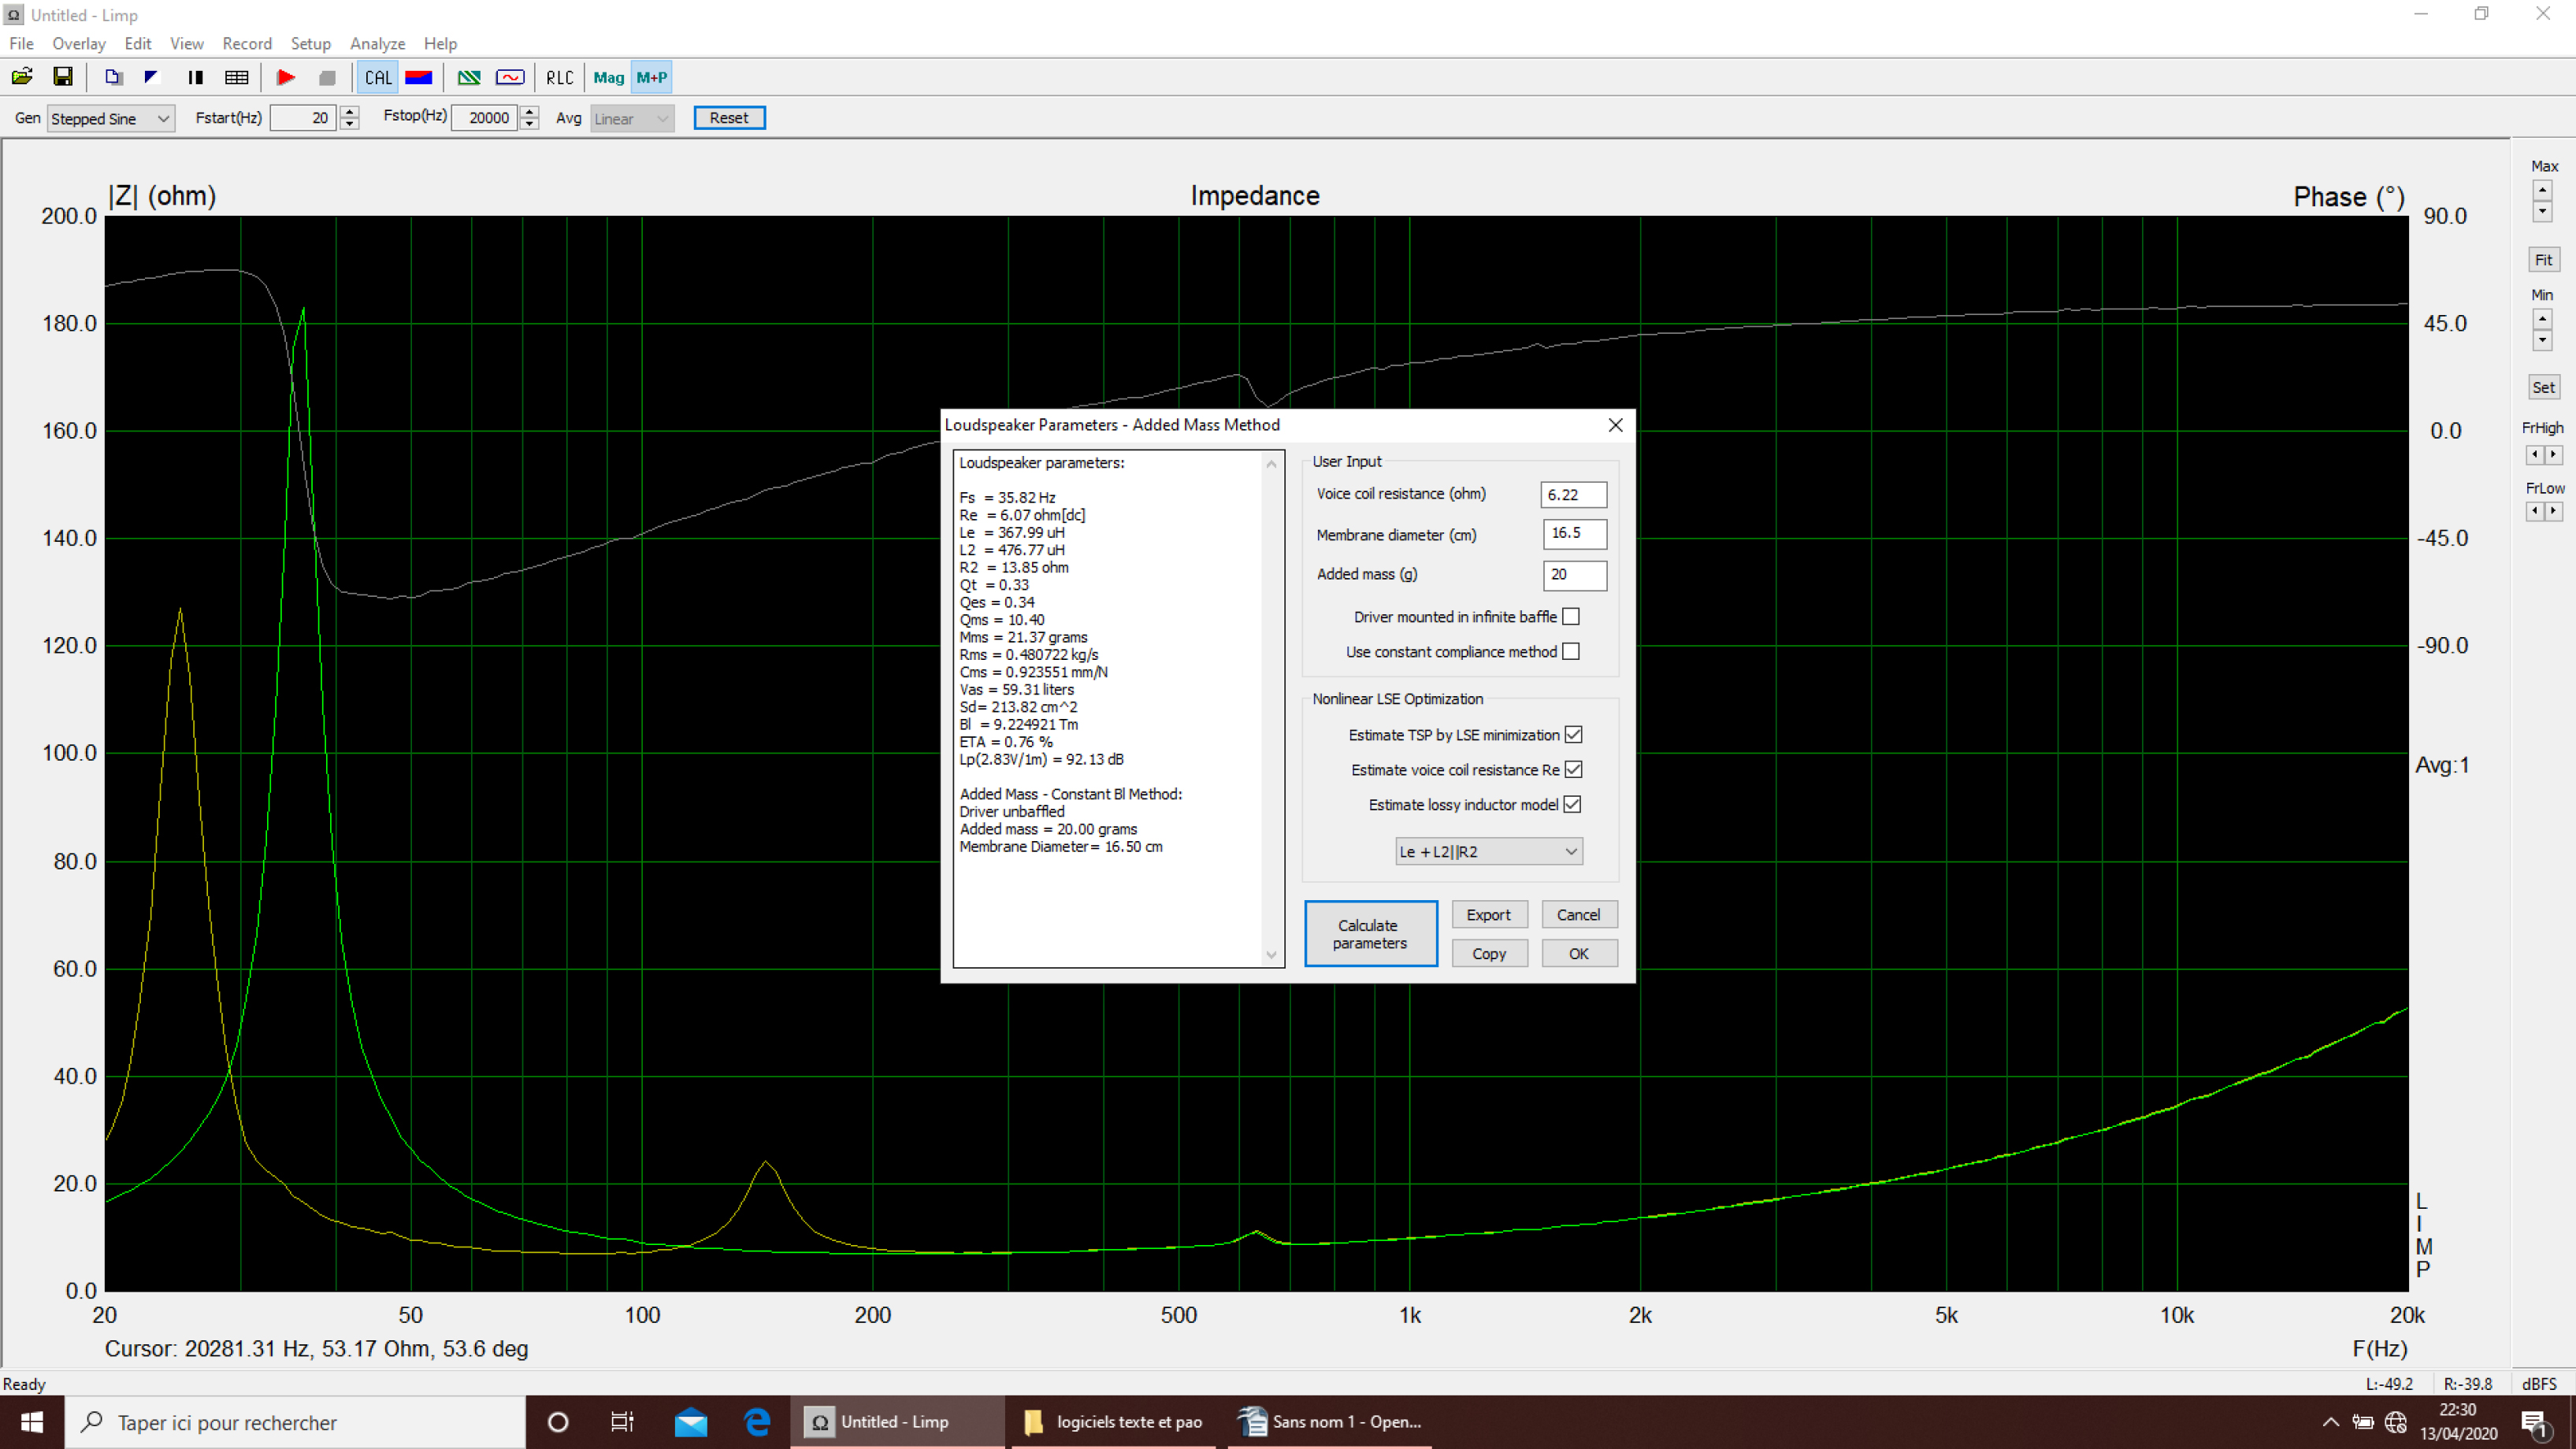Click the RLC toolbar button
The width and height of the screenshot is (2576, 1449).
[x=559, y=77]
